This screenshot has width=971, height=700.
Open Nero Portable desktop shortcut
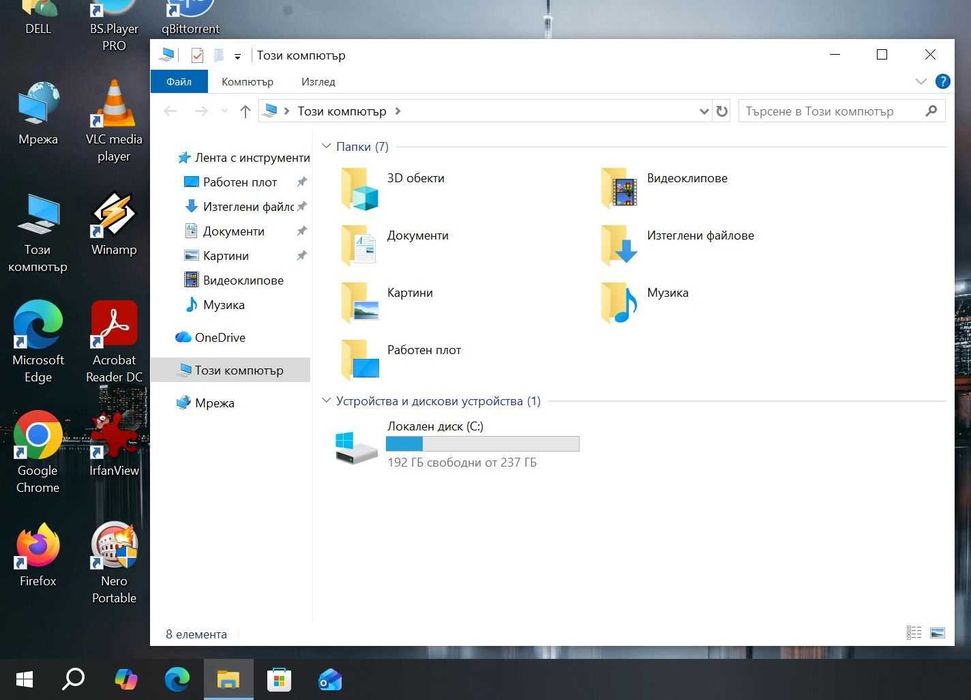coord(114,562)
